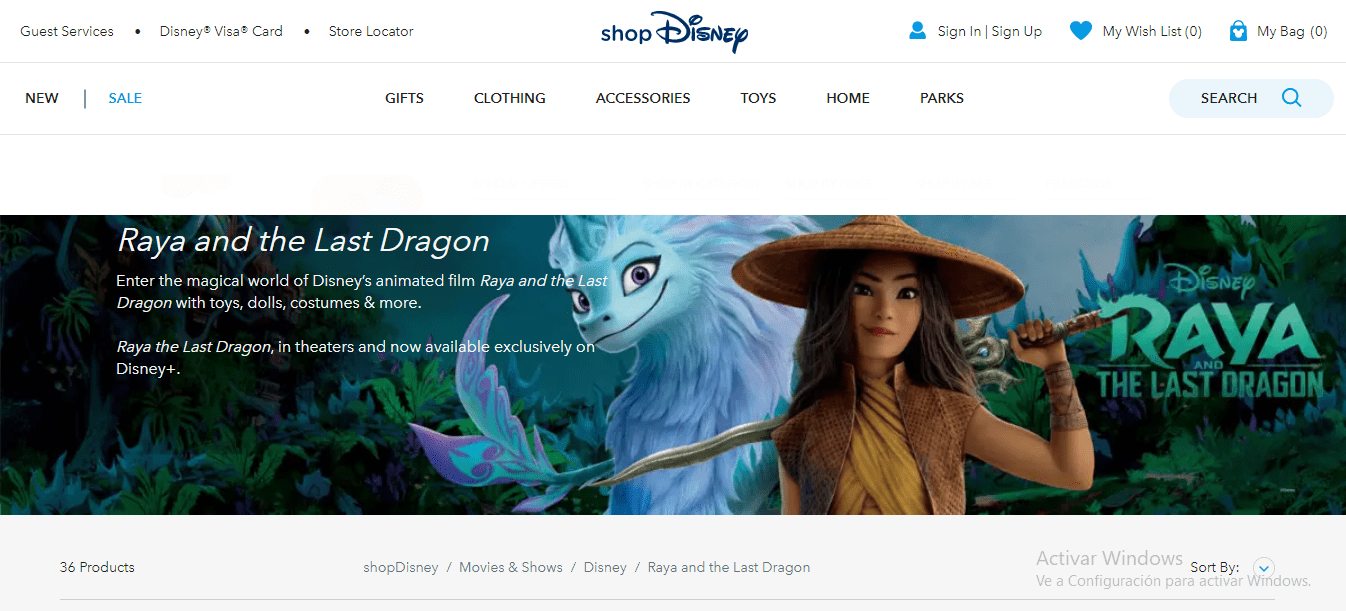Click the Movies & Shows breadcrumb
This screenshot has height=611, width=1346.
click(x=511, y=567)
